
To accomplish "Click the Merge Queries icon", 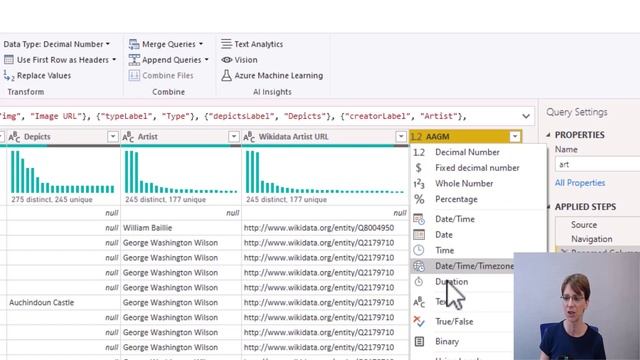I will pos(134,44).
